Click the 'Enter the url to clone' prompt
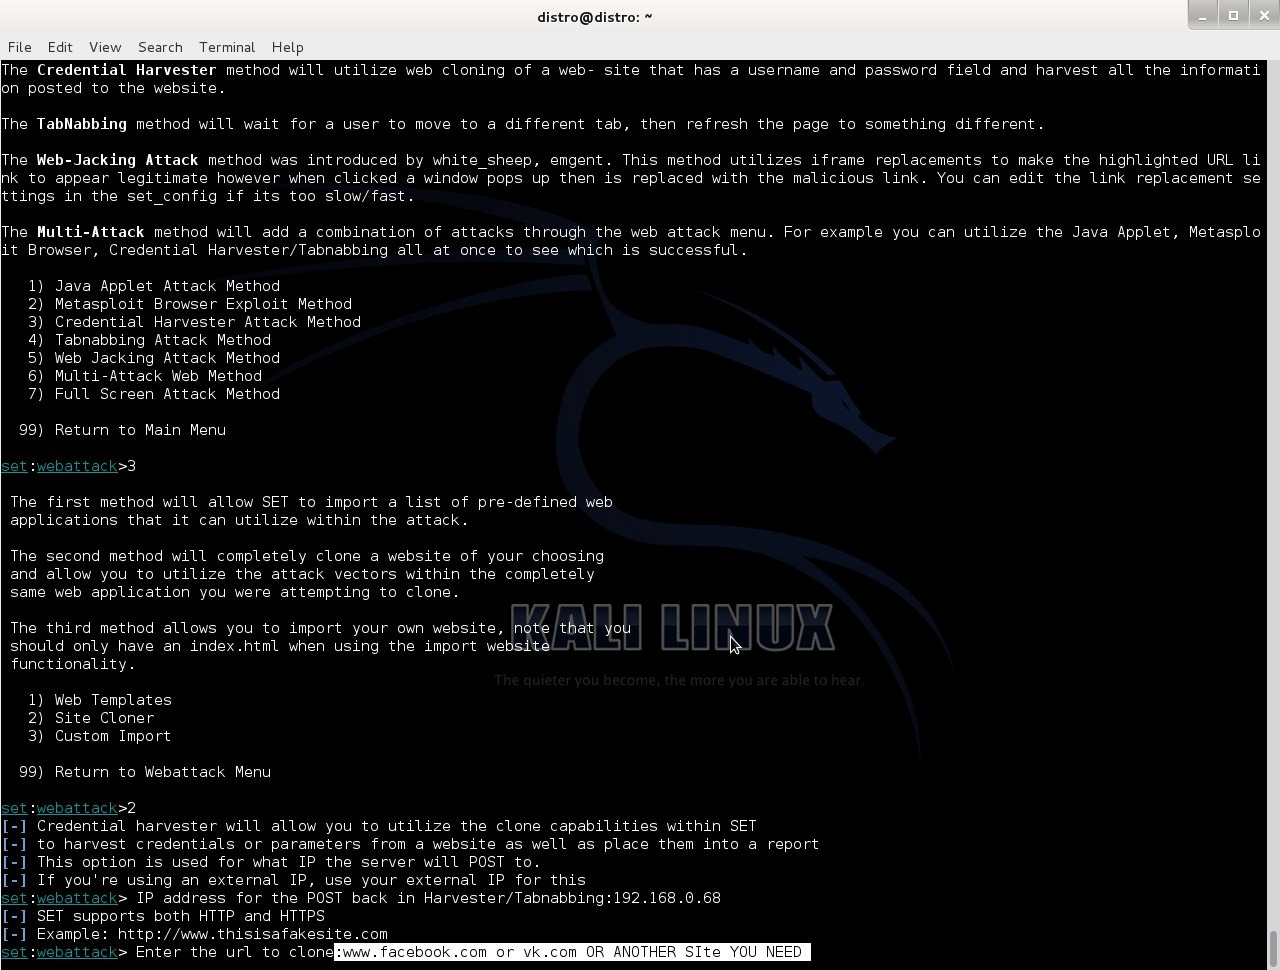 click(x=235, y=952)
